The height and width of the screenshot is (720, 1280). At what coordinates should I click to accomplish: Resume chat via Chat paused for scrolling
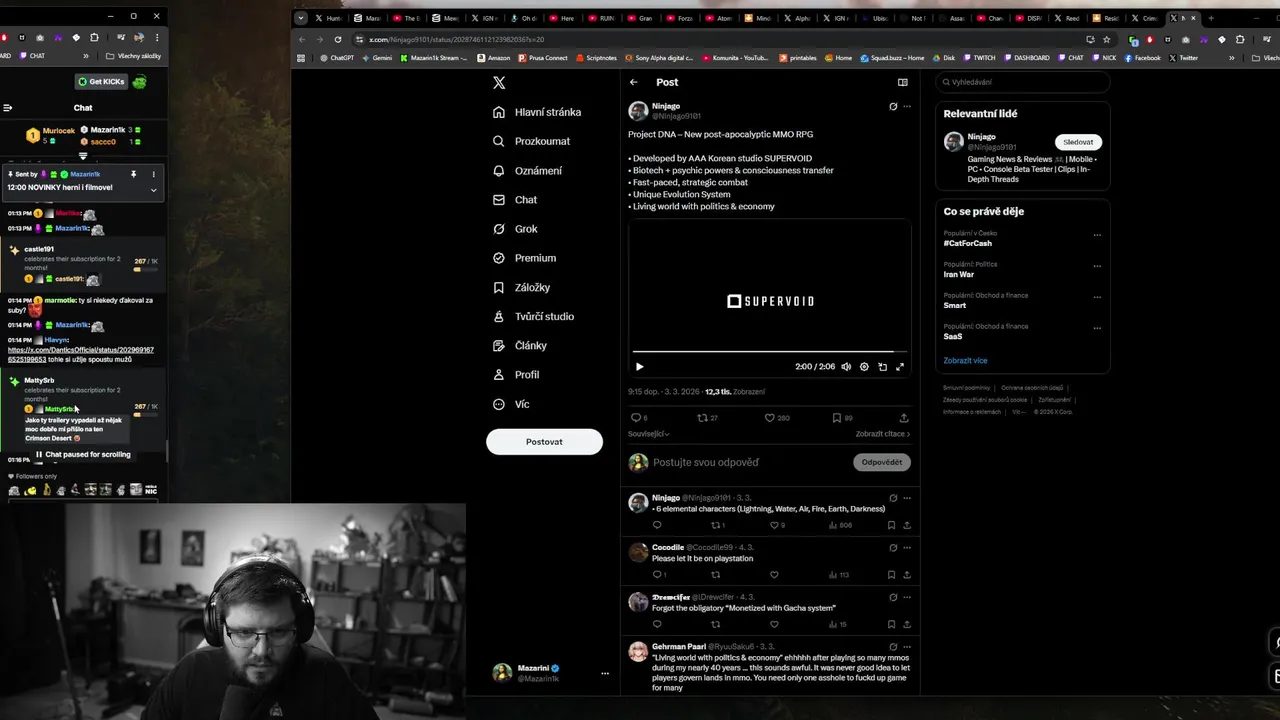83,454
